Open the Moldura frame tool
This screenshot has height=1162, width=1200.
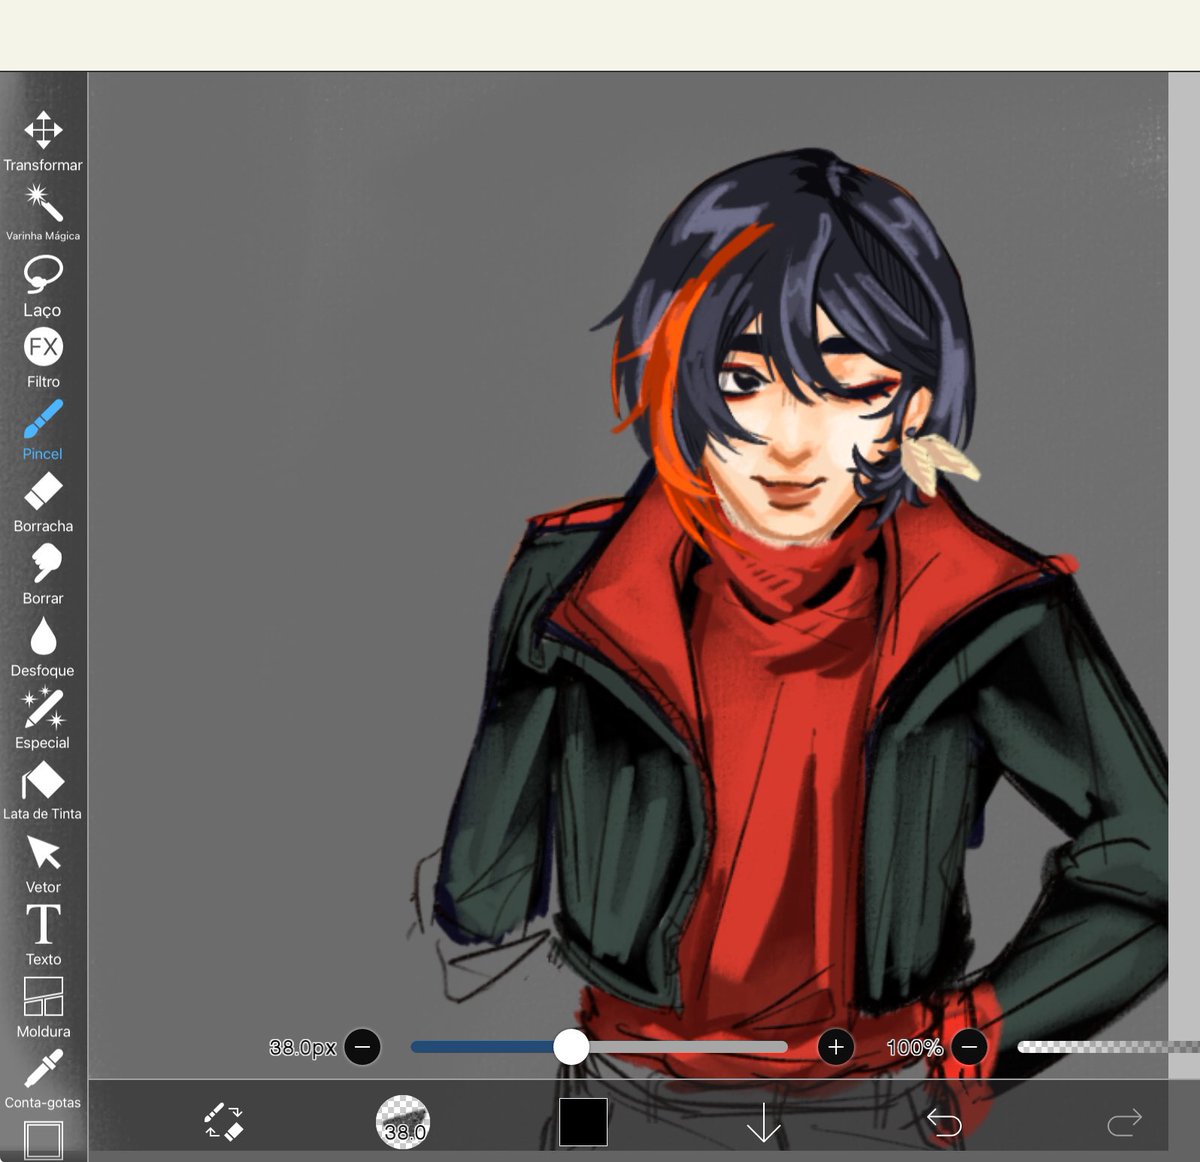coord(43,1007)
